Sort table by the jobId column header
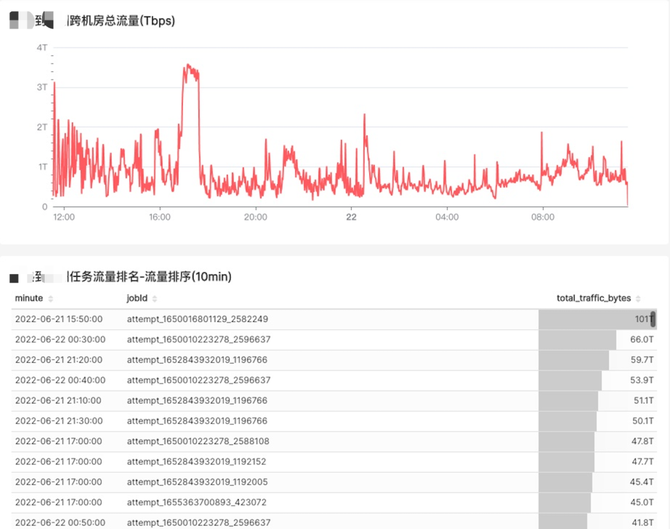Viewport: 670px width, 529px height. point(137,298)
